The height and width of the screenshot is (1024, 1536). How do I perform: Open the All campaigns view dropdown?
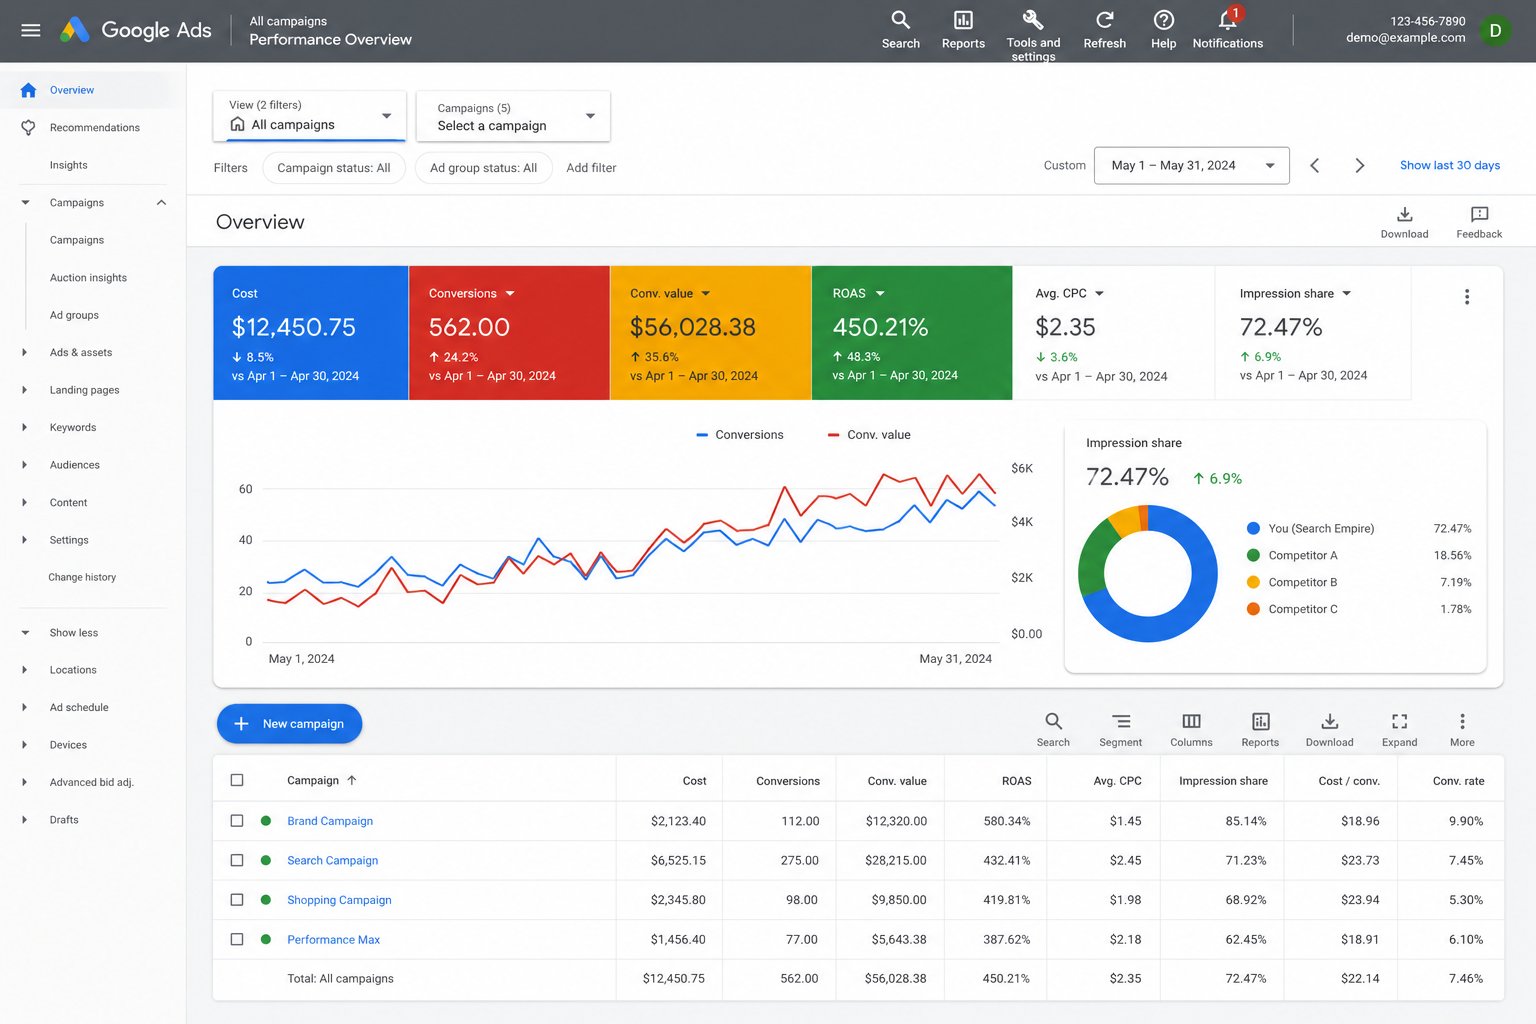tap(310, 116)
